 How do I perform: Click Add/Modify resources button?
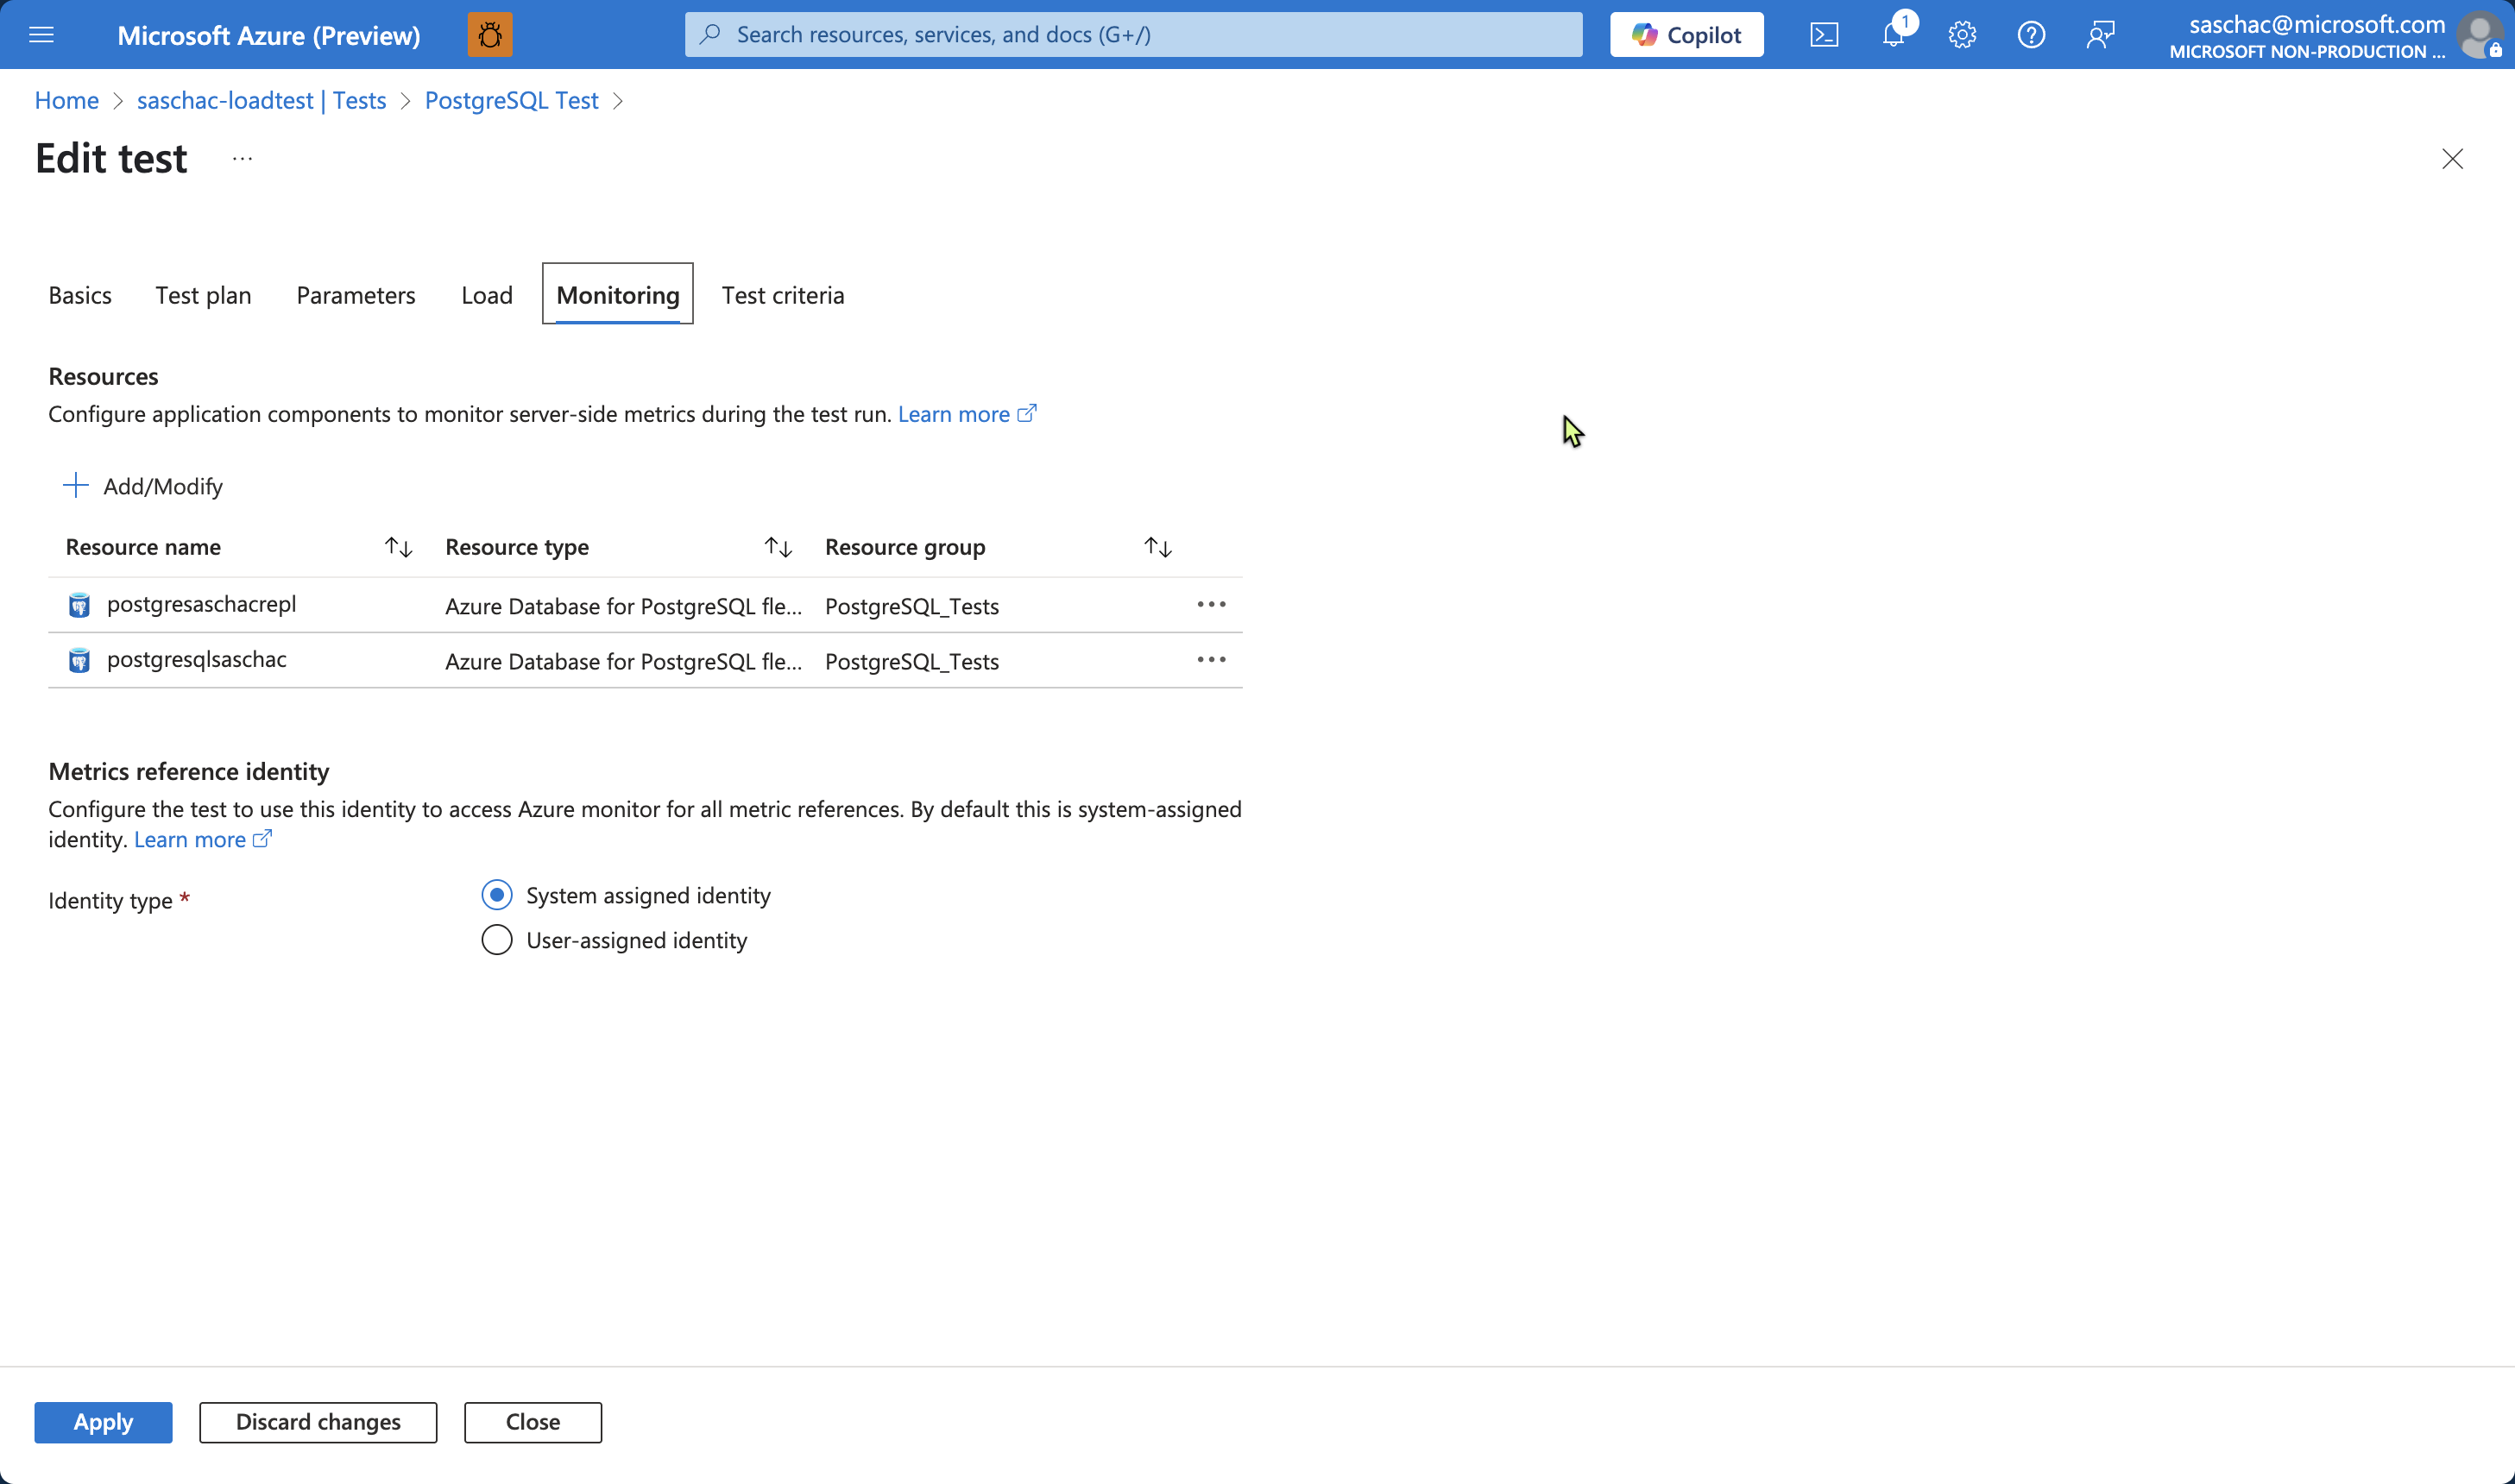pos(143,486)
